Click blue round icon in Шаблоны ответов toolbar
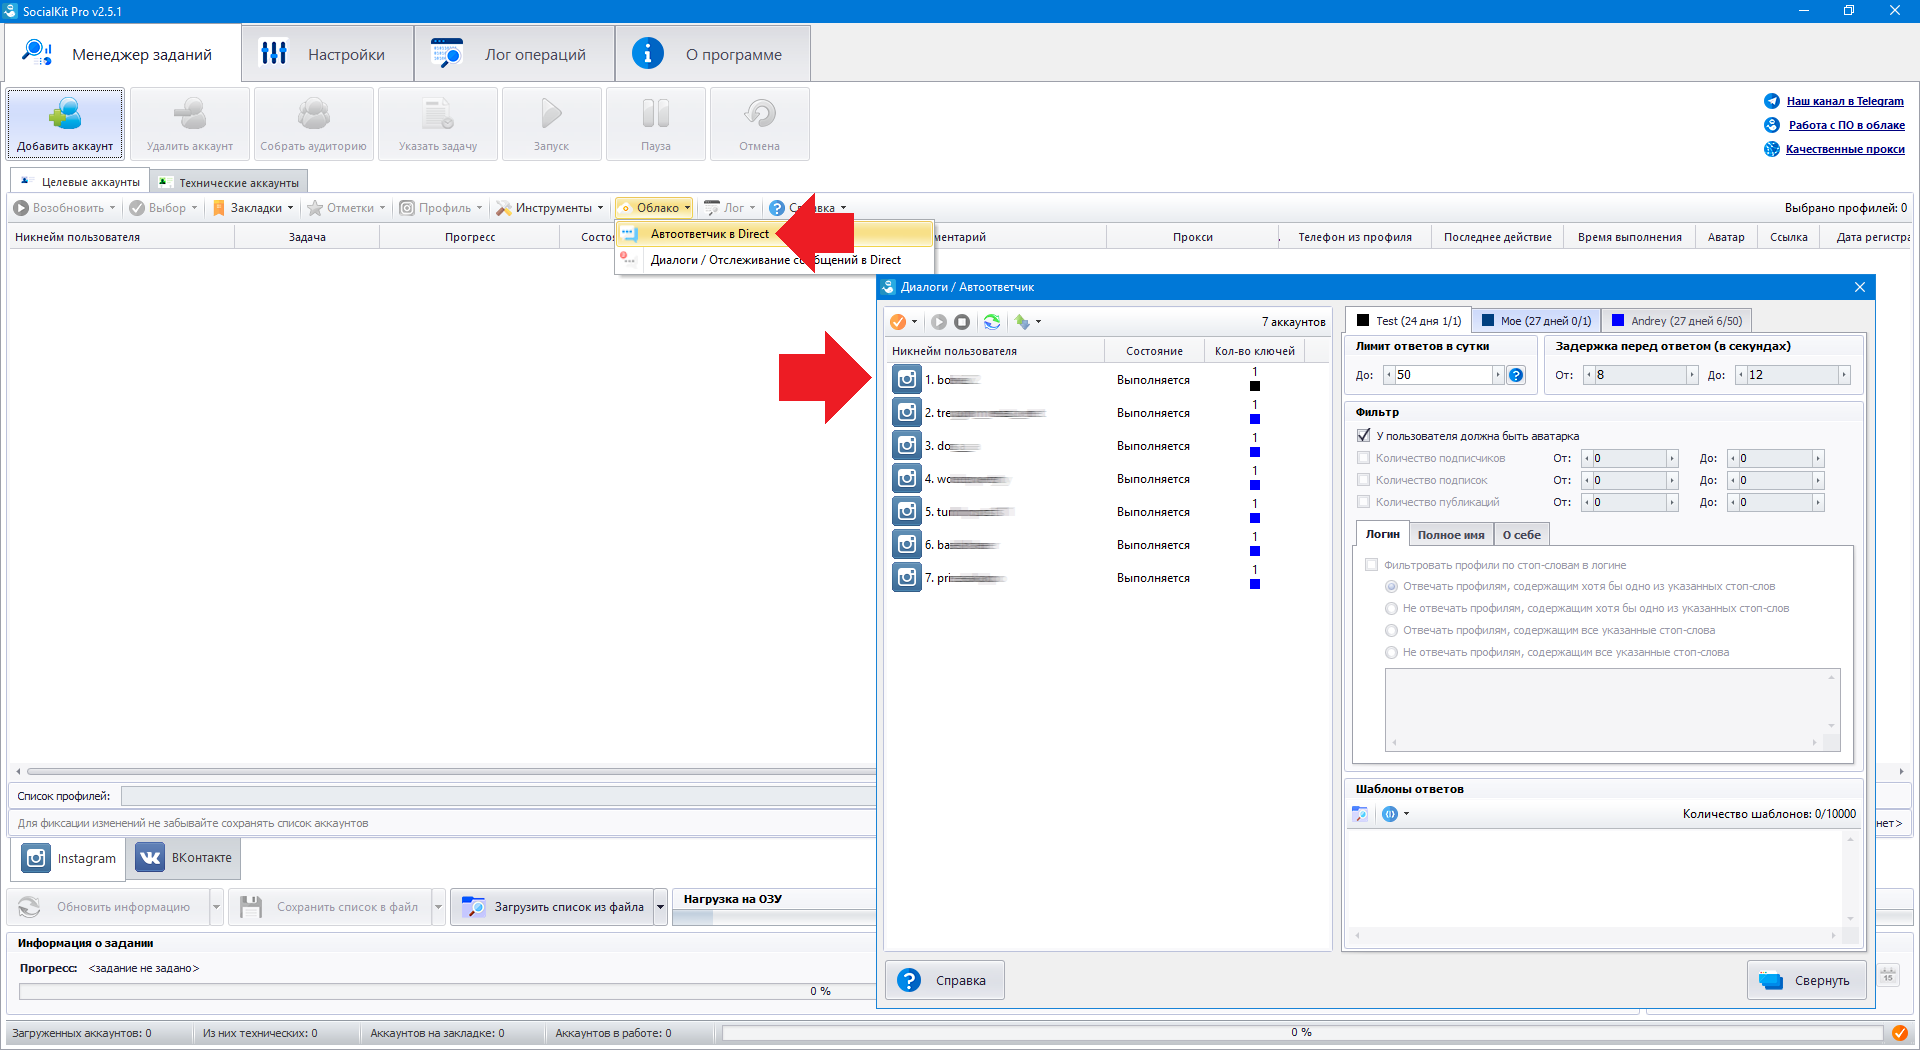 (x=1389, y=814)
